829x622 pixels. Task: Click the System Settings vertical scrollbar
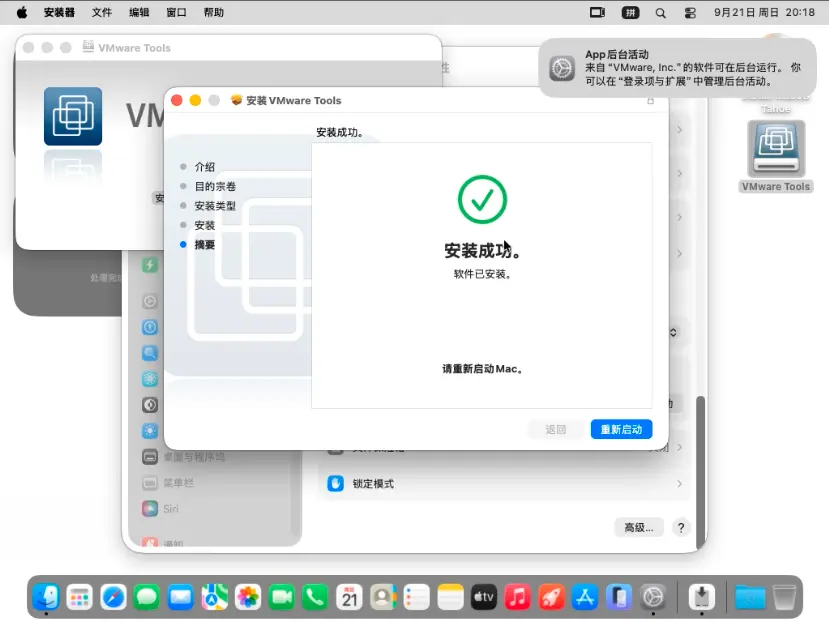click(701, 471)
